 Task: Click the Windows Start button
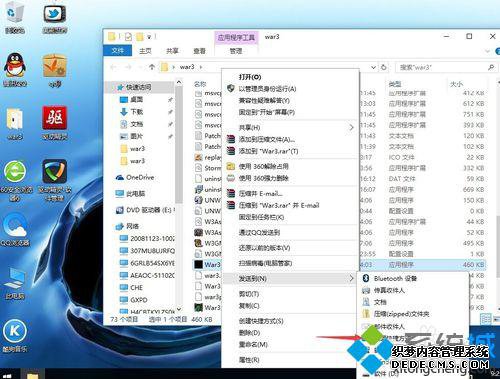coord(7,375)
